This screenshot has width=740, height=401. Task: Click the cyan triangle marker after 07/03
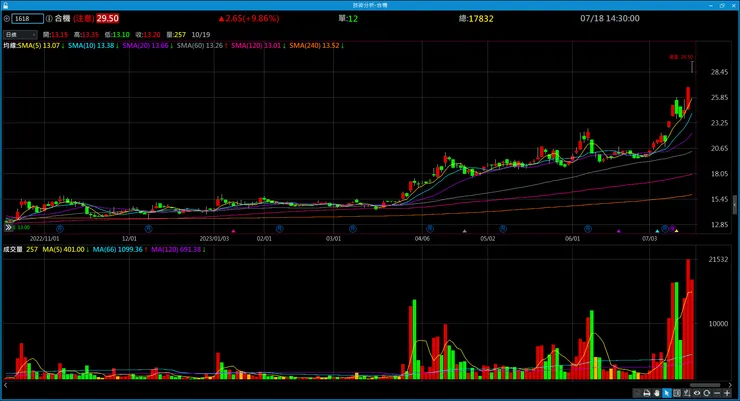657,231
